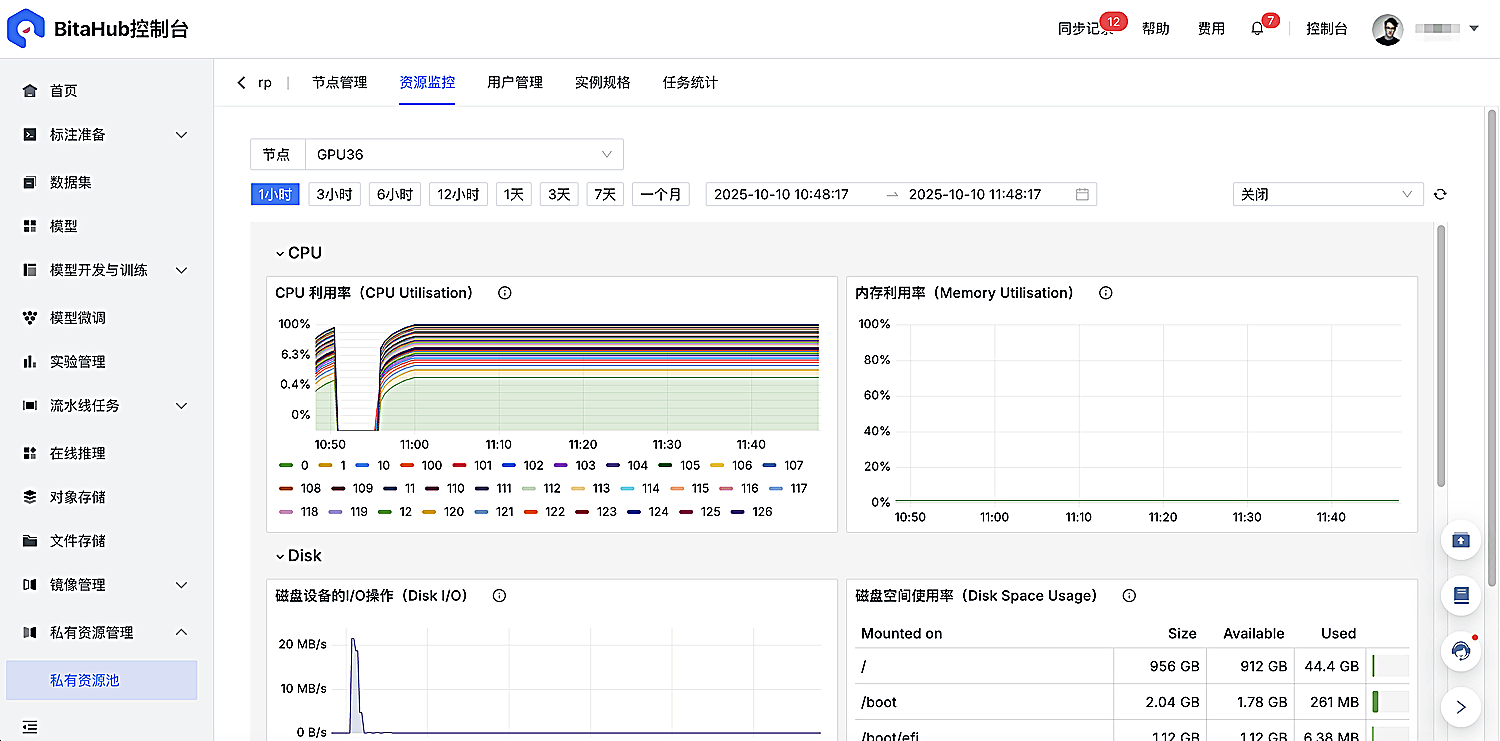
Task: Open the 关闭 auto-refresh dropdown
Action: pyautogui.click(x=1328, y=194)
